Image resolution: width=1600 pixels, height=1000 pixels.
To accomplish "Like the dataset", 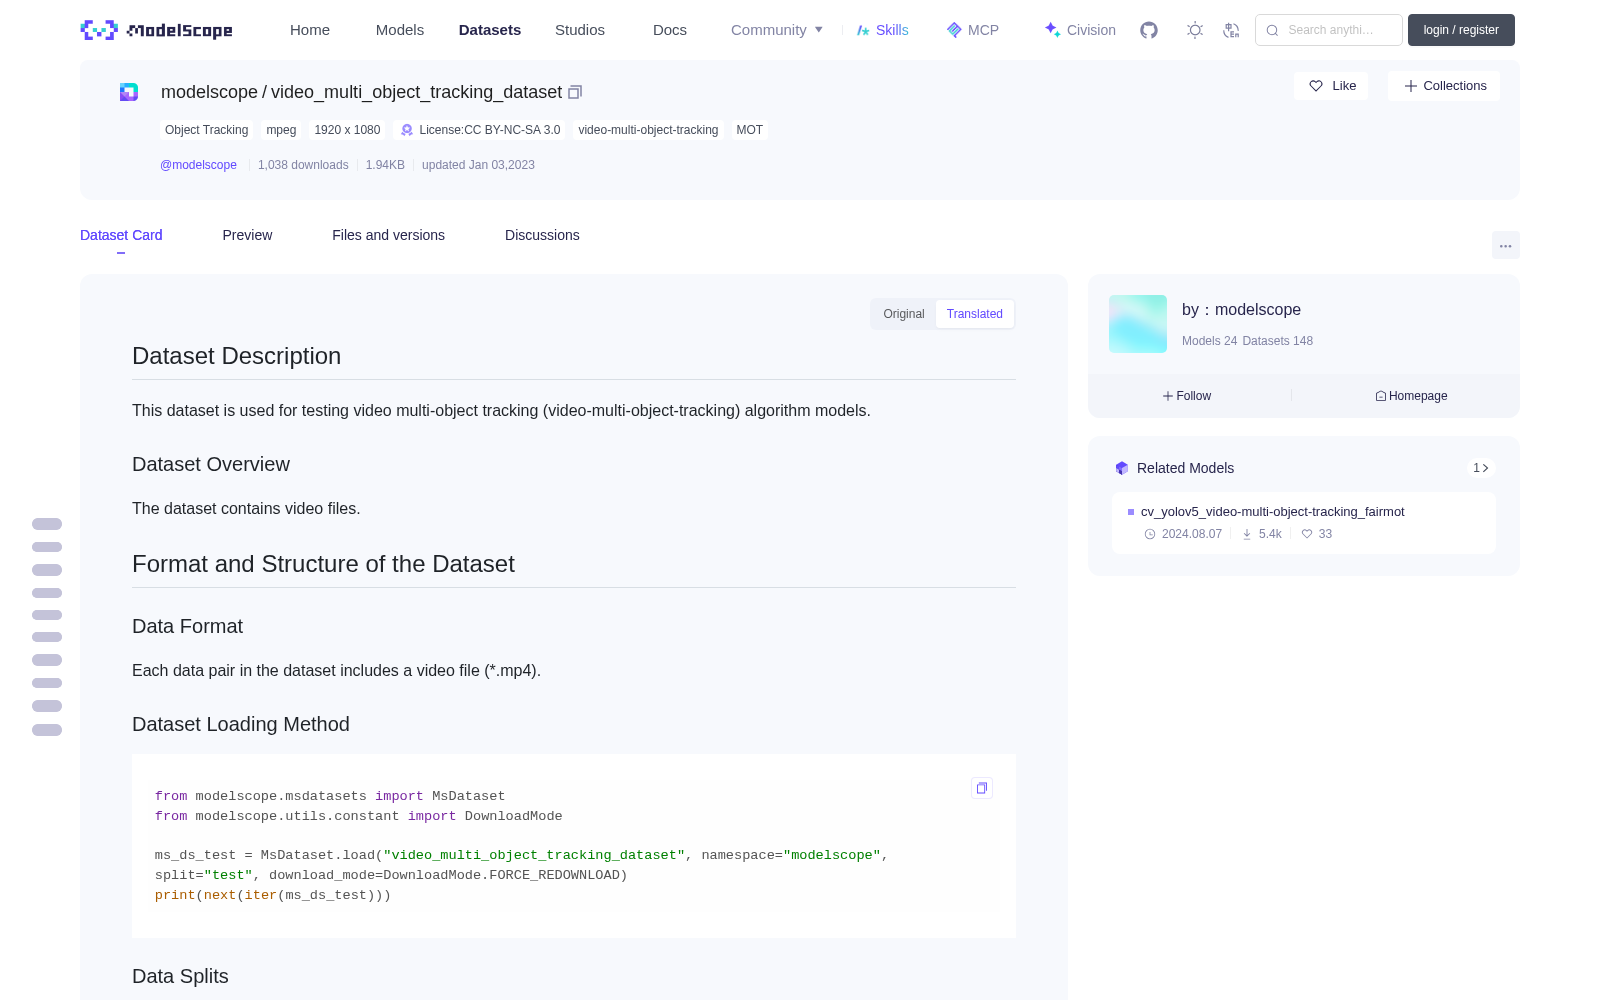I will pyautogui.click(x=1332, y=86).
